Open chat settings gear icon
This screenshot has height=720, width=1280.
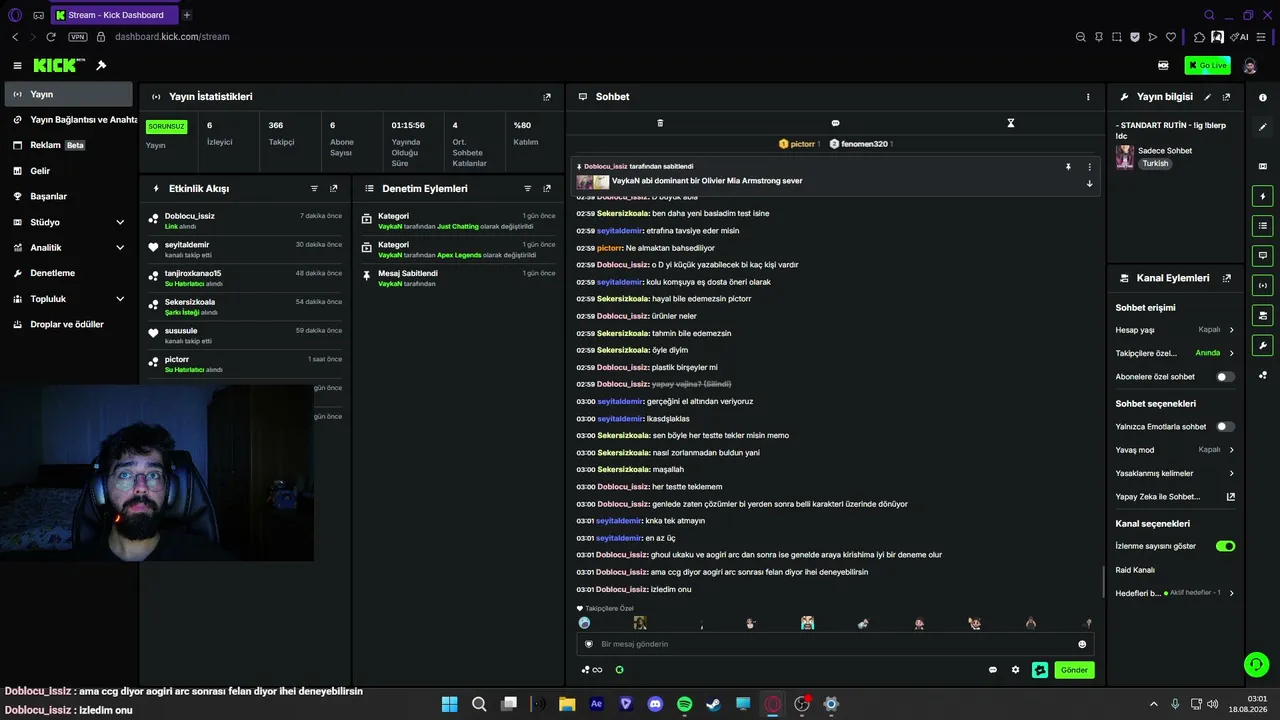click(x=1015, y=670)
